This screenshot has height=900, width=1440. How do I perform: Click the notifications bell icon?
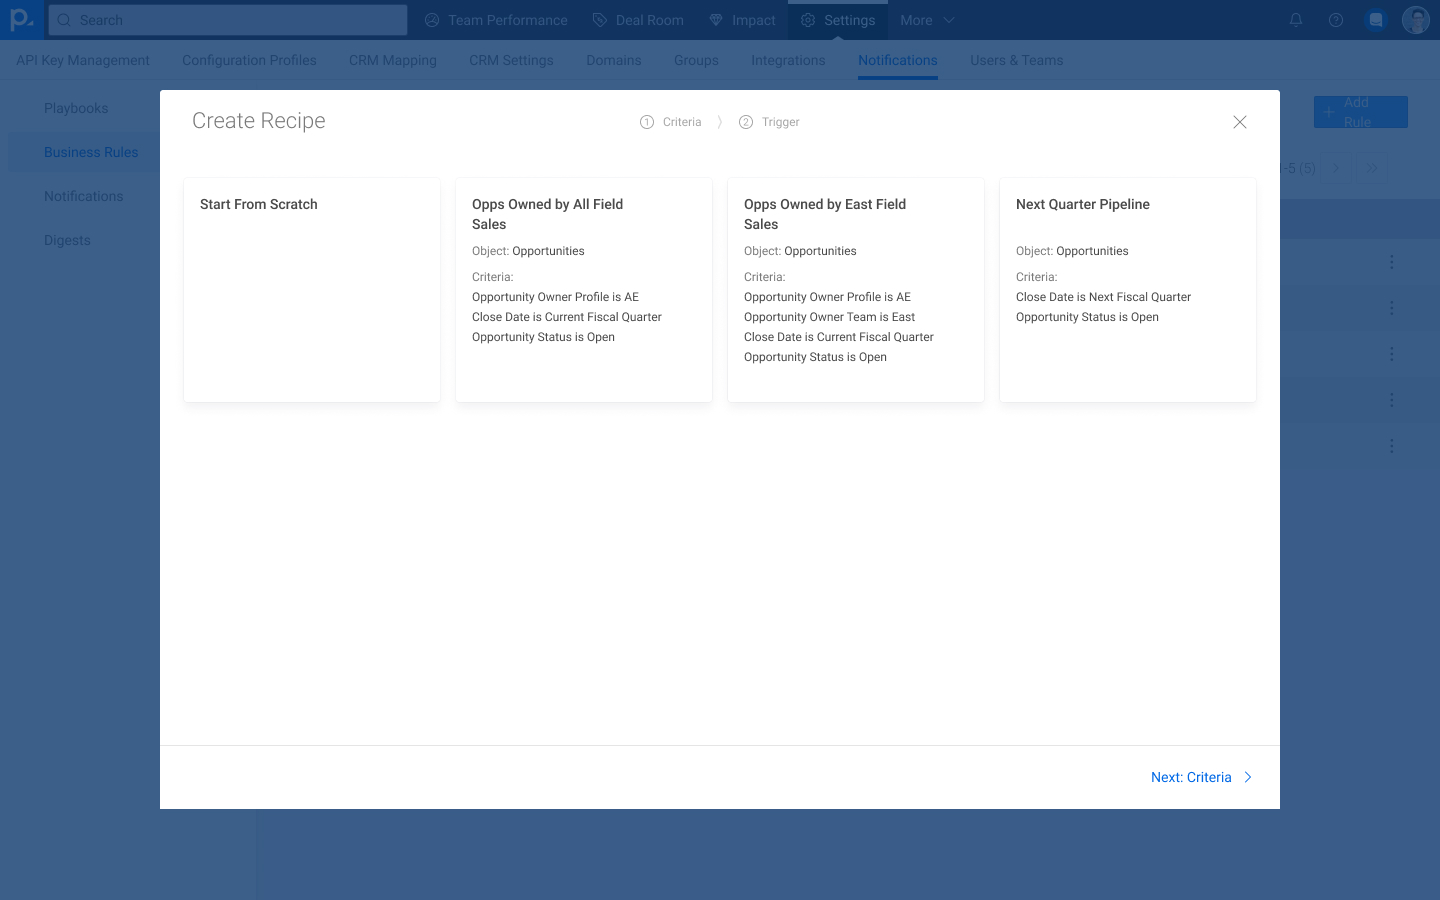(1296, 20)
